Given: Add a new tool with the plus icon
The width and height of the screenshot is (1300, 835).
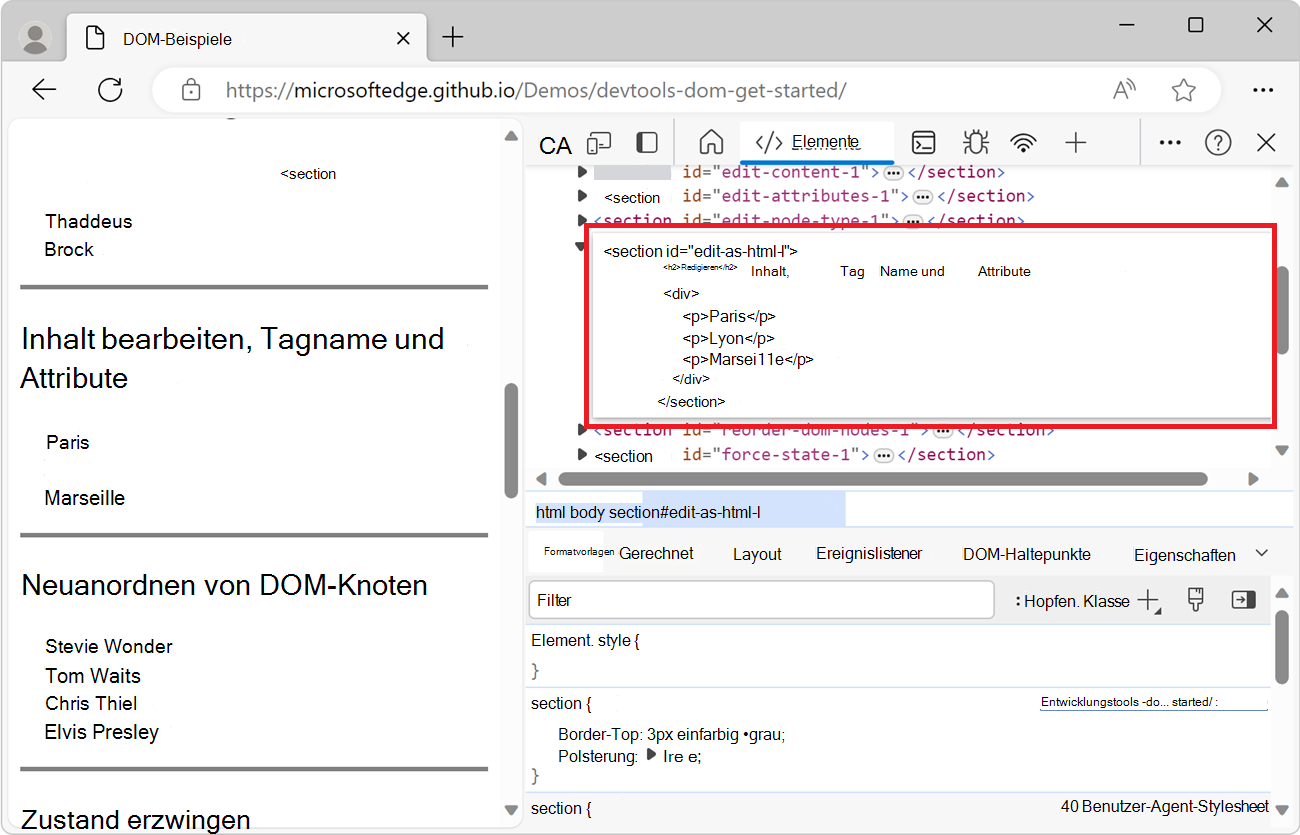Looking at the screenshot, I should 1076,143.
